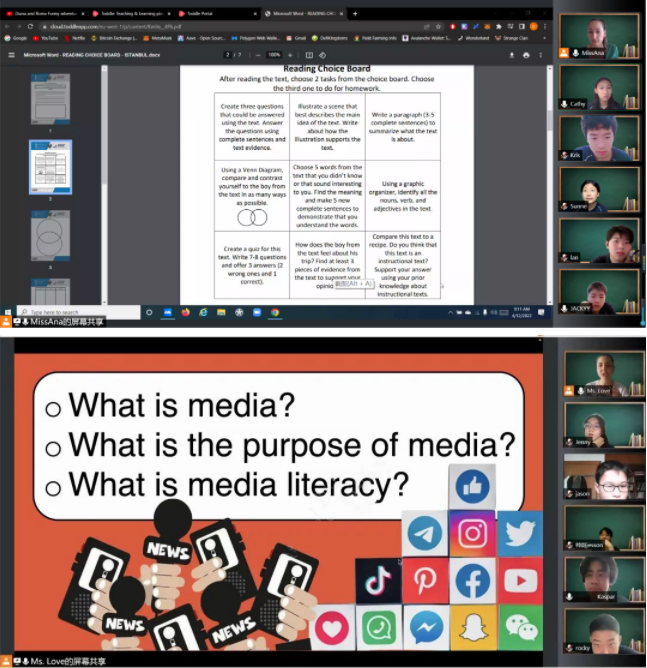Select rocky participant video tile
This screenshot has width=647, height=668.
[x=604, y=631]
